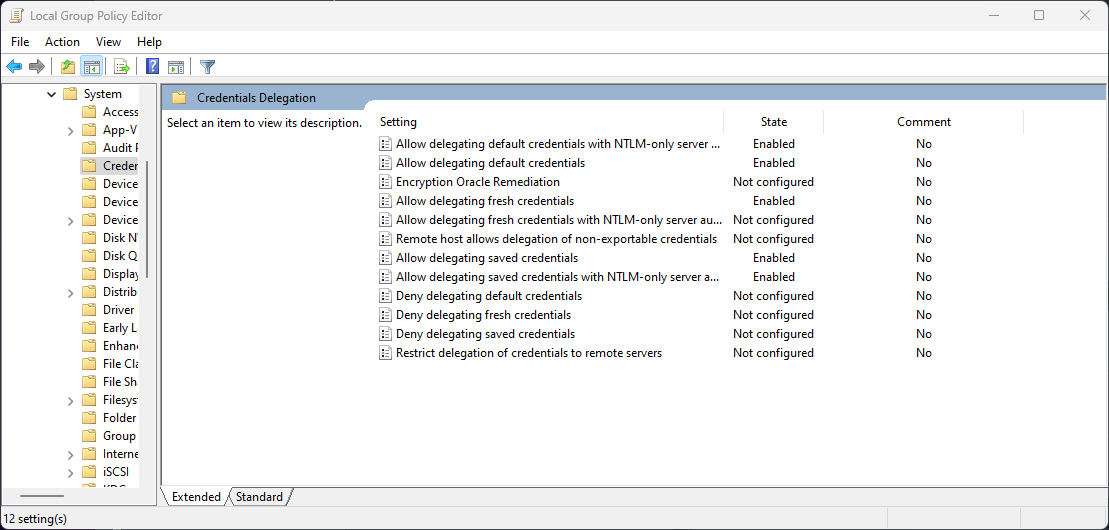Switch to the Extended tab
1109x530 pixels.
(x=196, y=497)
